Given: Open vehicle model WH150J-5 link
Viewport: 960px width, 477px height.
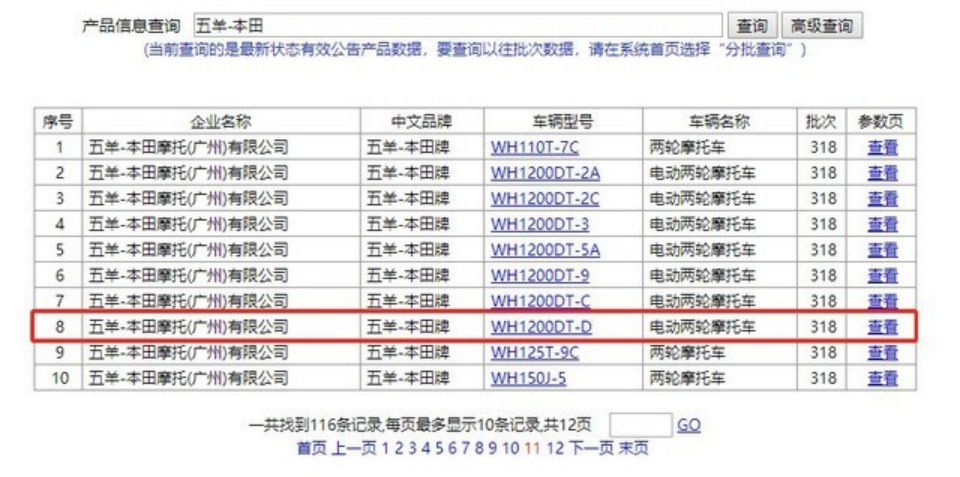Looking at the screenshot, I should click(x=528, y=378).
